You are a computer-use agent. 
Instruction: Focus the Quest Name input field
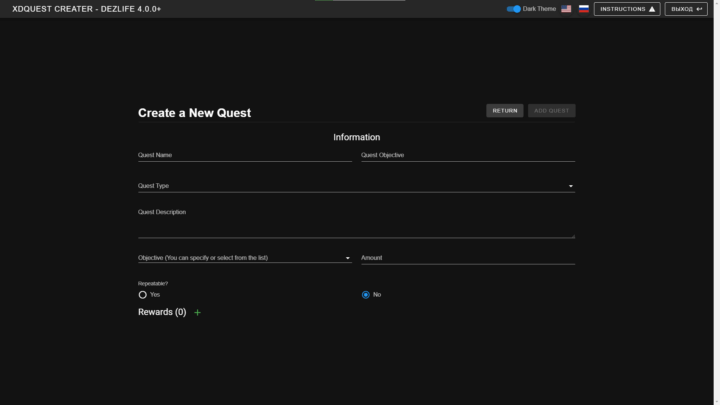click(x=244, y=156)
